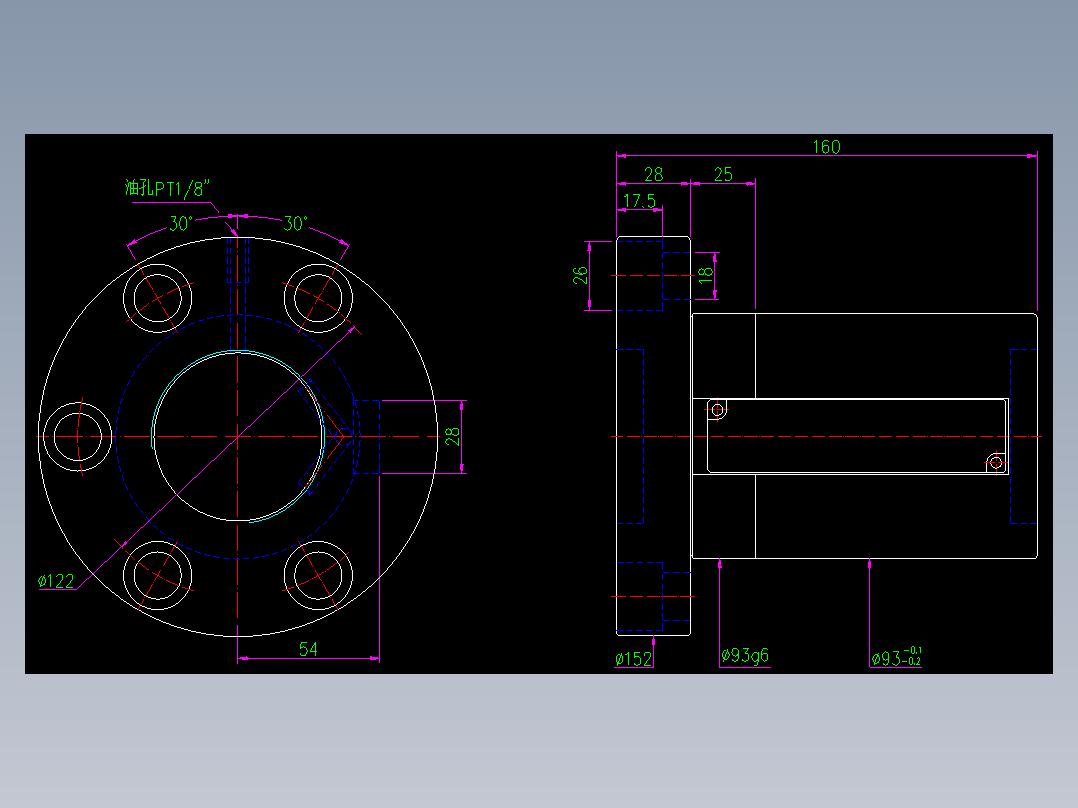This screenshot has height=808, width=1078.
Task: Select the 17.5 dimension text
Action: click(x=639, y=201)
